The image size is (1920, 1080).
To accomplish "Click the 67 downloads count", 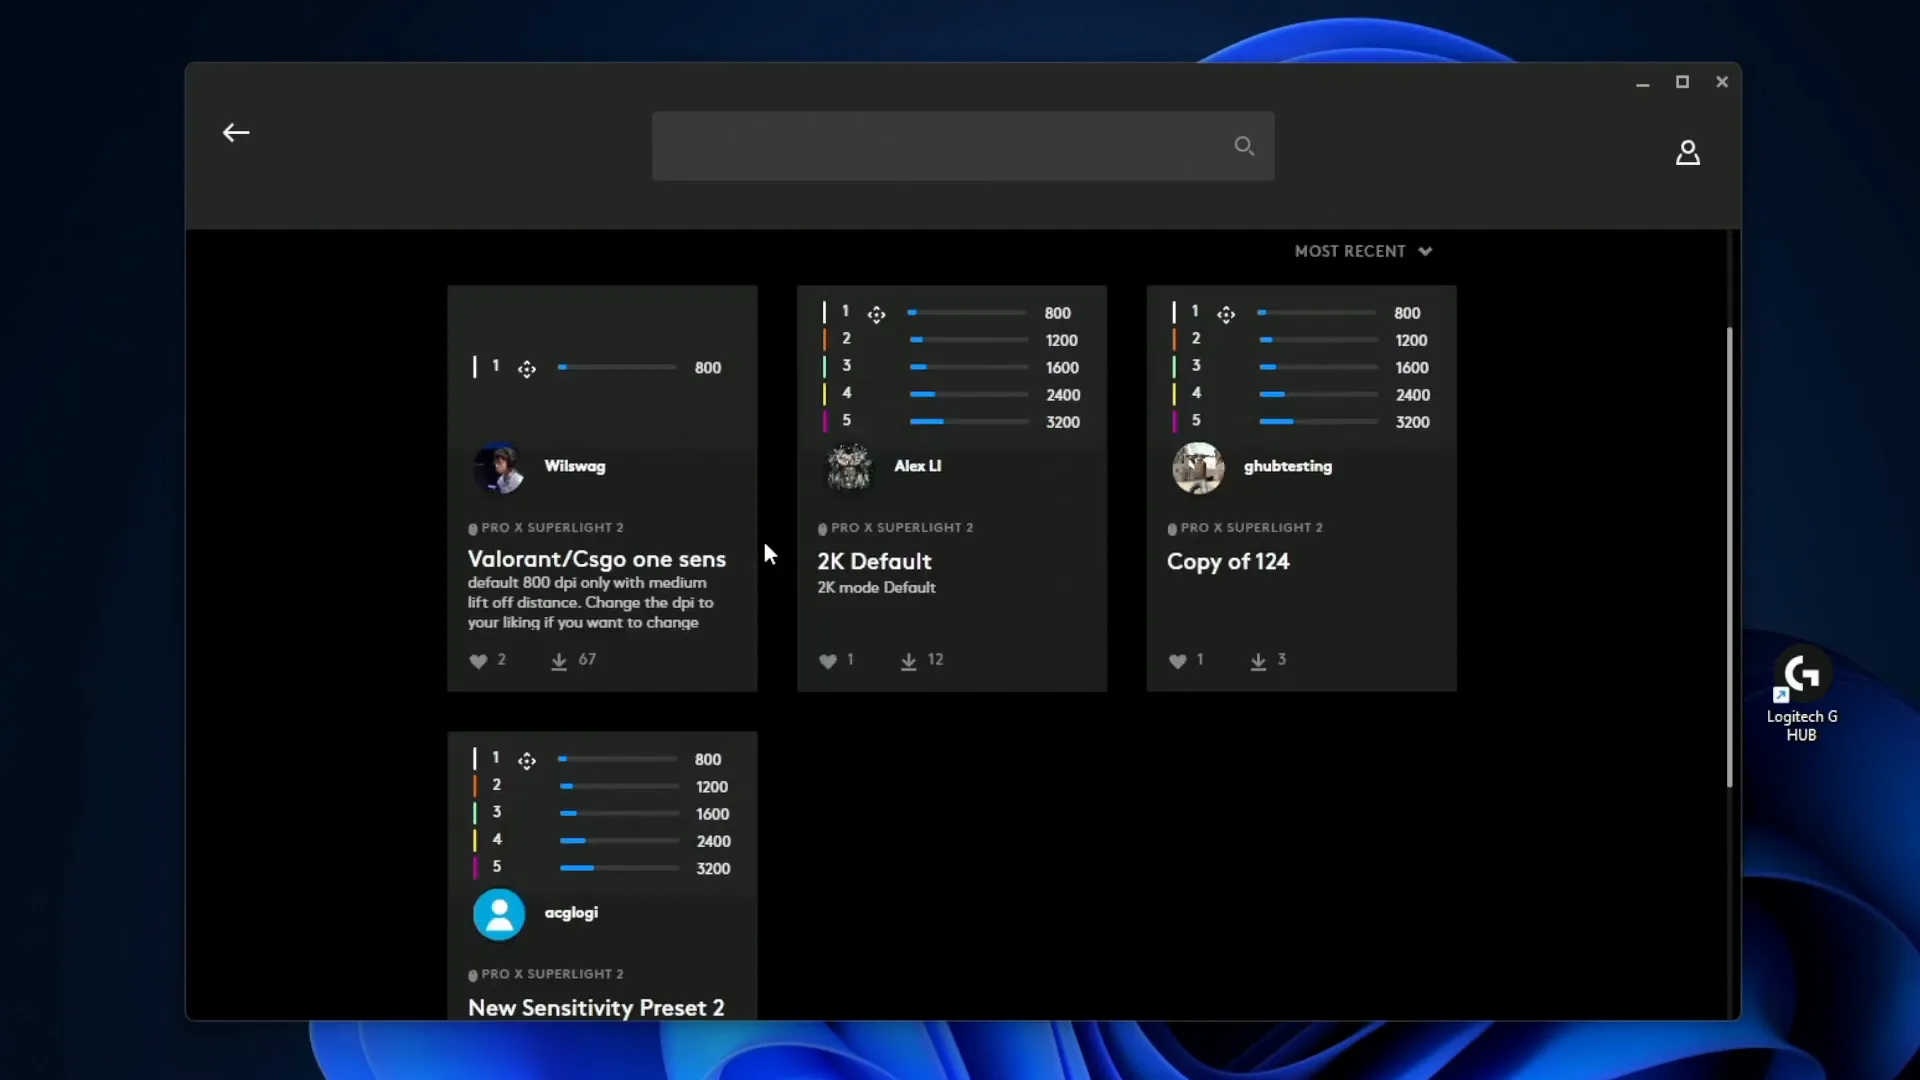I will click(x=587, y=659).
